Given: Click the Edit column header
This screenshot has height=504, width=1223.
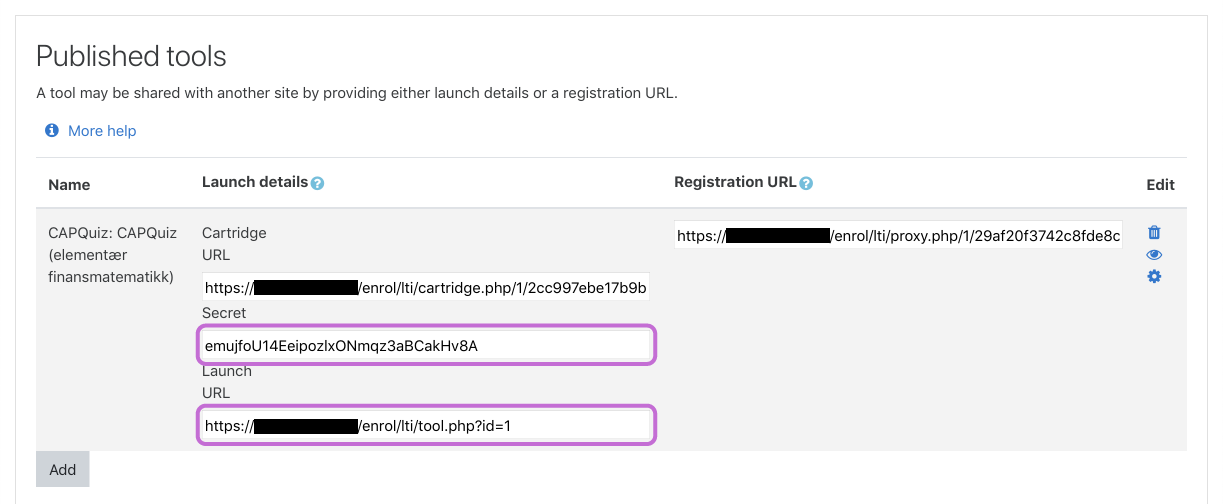Looking at the screenshot, I should click(x=1161, y=185).
